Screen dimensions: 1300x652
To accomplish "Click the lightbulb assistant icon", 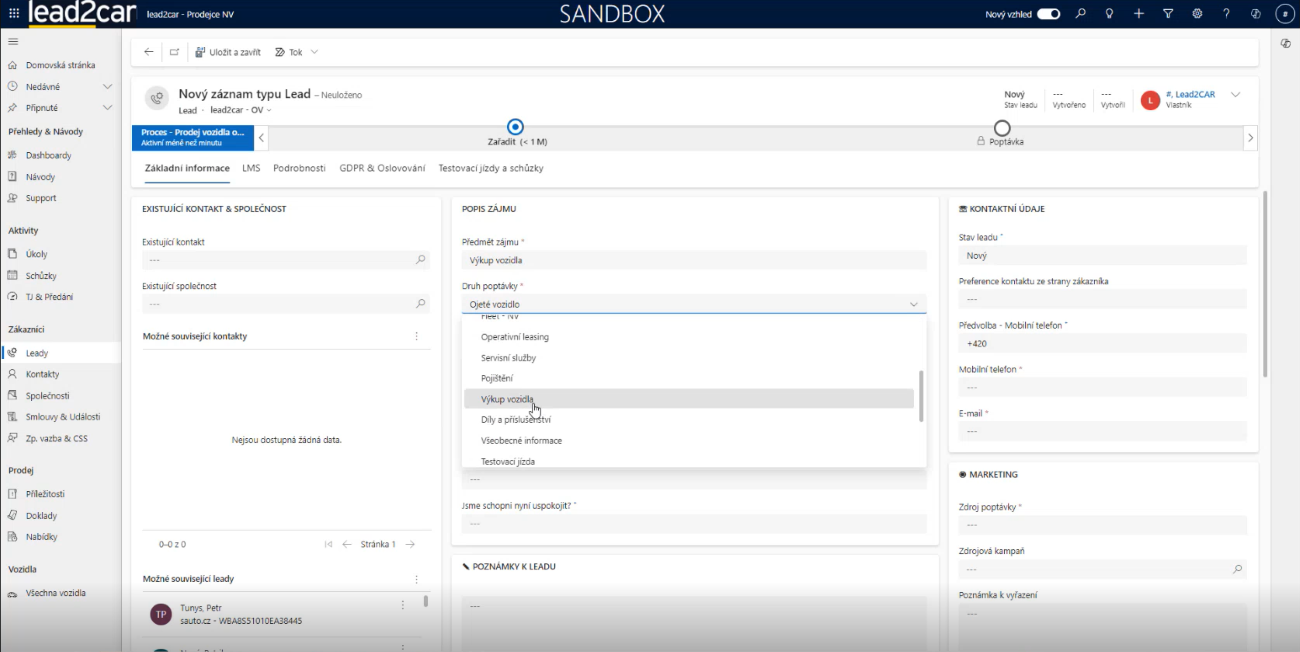I will [x=1109, y=14].
